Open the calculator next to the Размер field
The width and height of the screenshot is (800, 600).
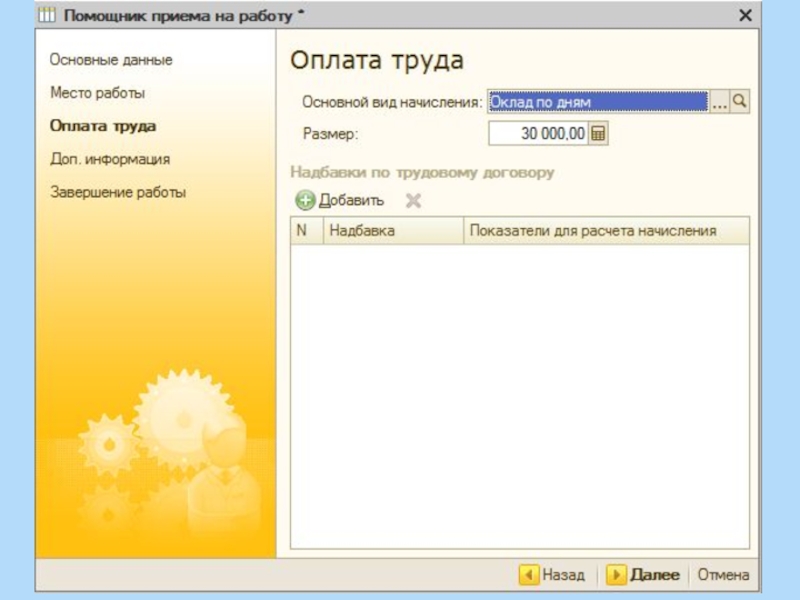click(599, 134)
